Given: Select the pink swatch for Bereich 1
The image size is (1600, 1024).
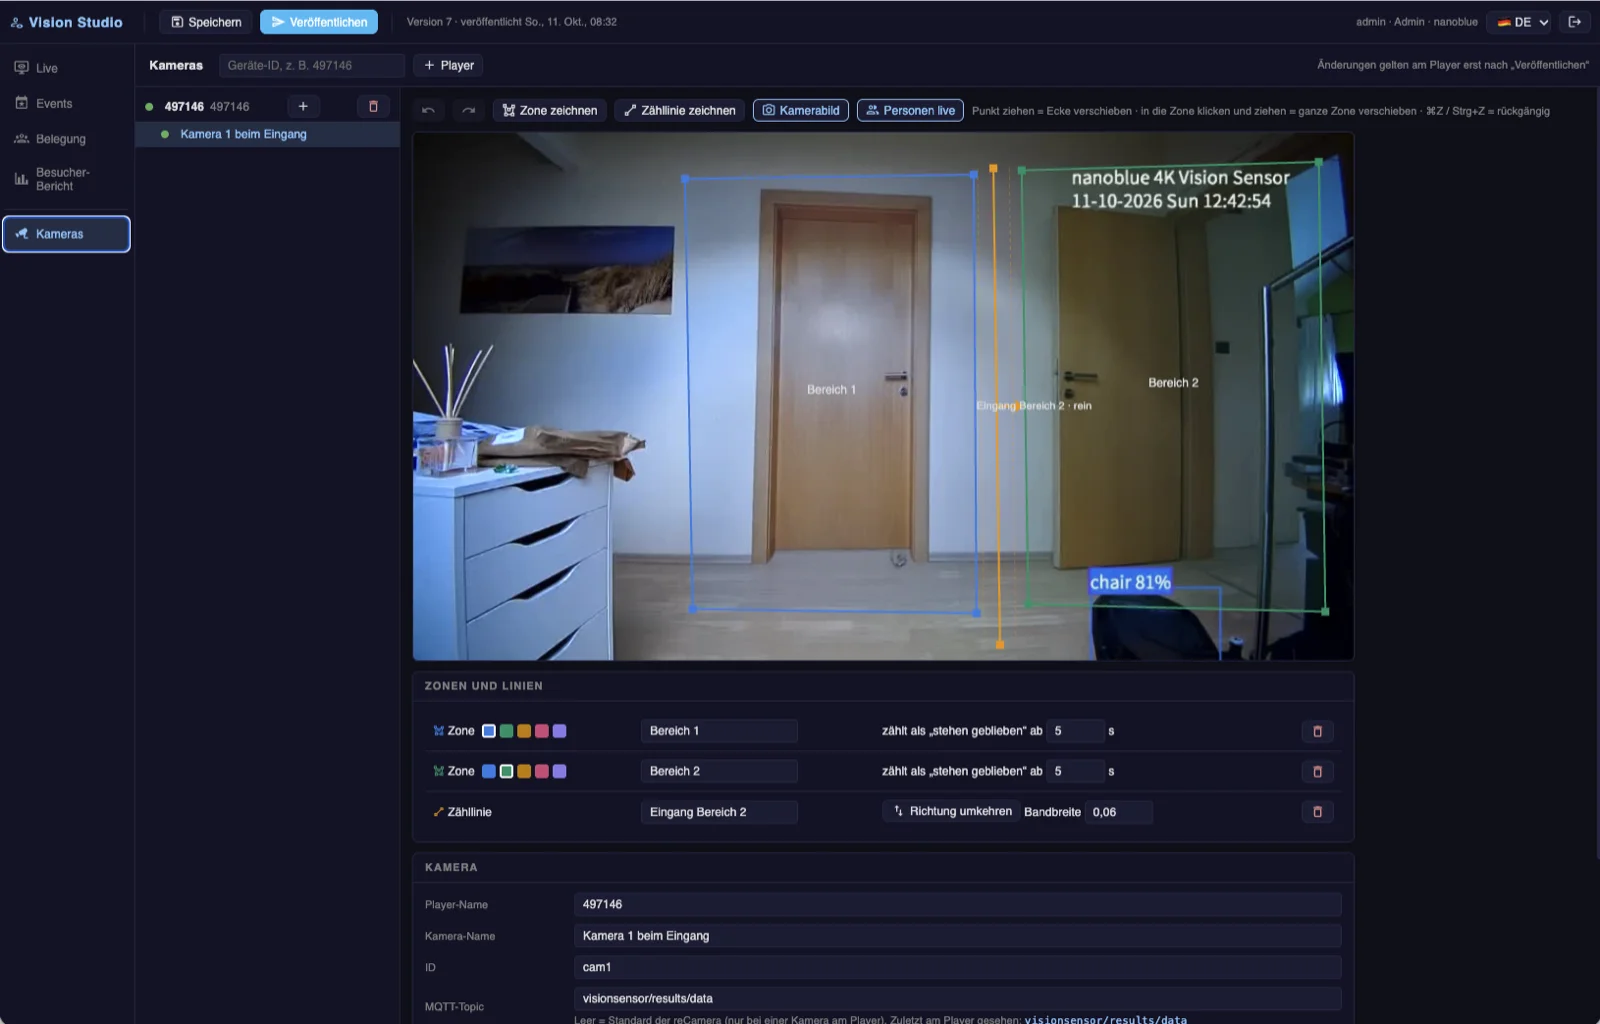Looking at the screenshot, I should [542, 731].
